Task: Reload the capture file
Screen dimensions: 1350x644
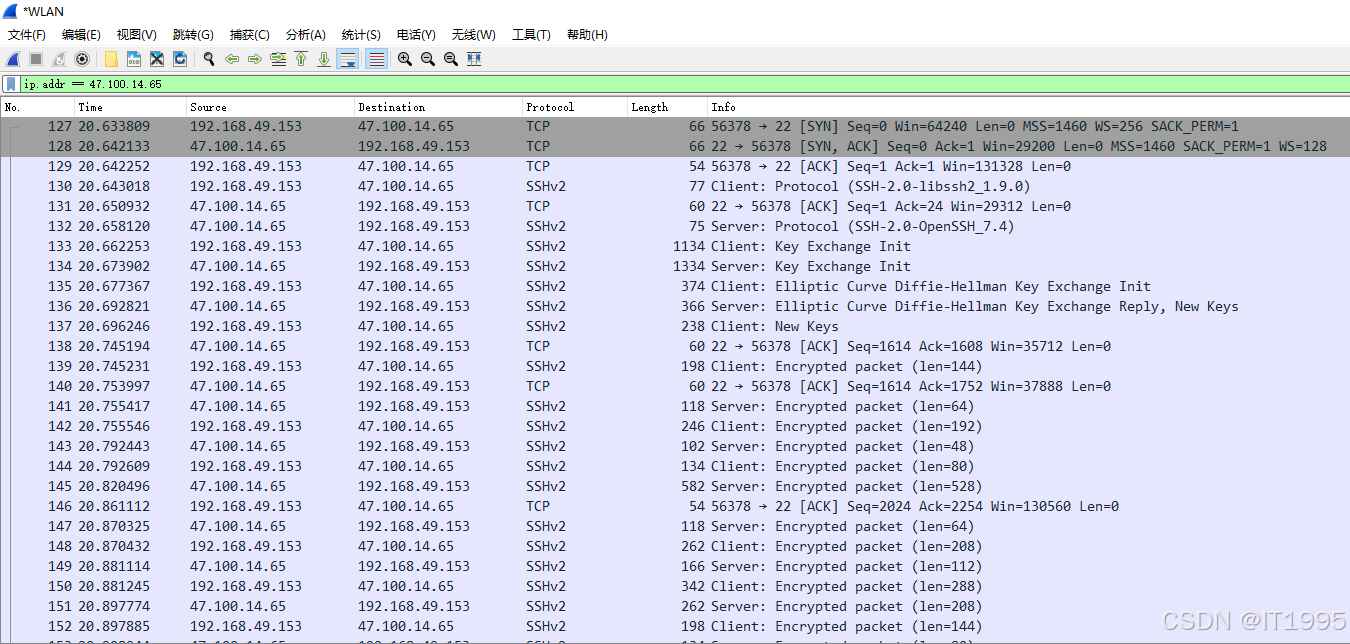Action: coord(180,59)
